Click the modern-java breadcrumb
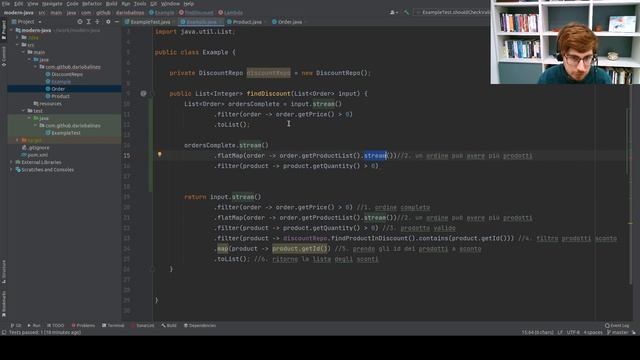 19,13
